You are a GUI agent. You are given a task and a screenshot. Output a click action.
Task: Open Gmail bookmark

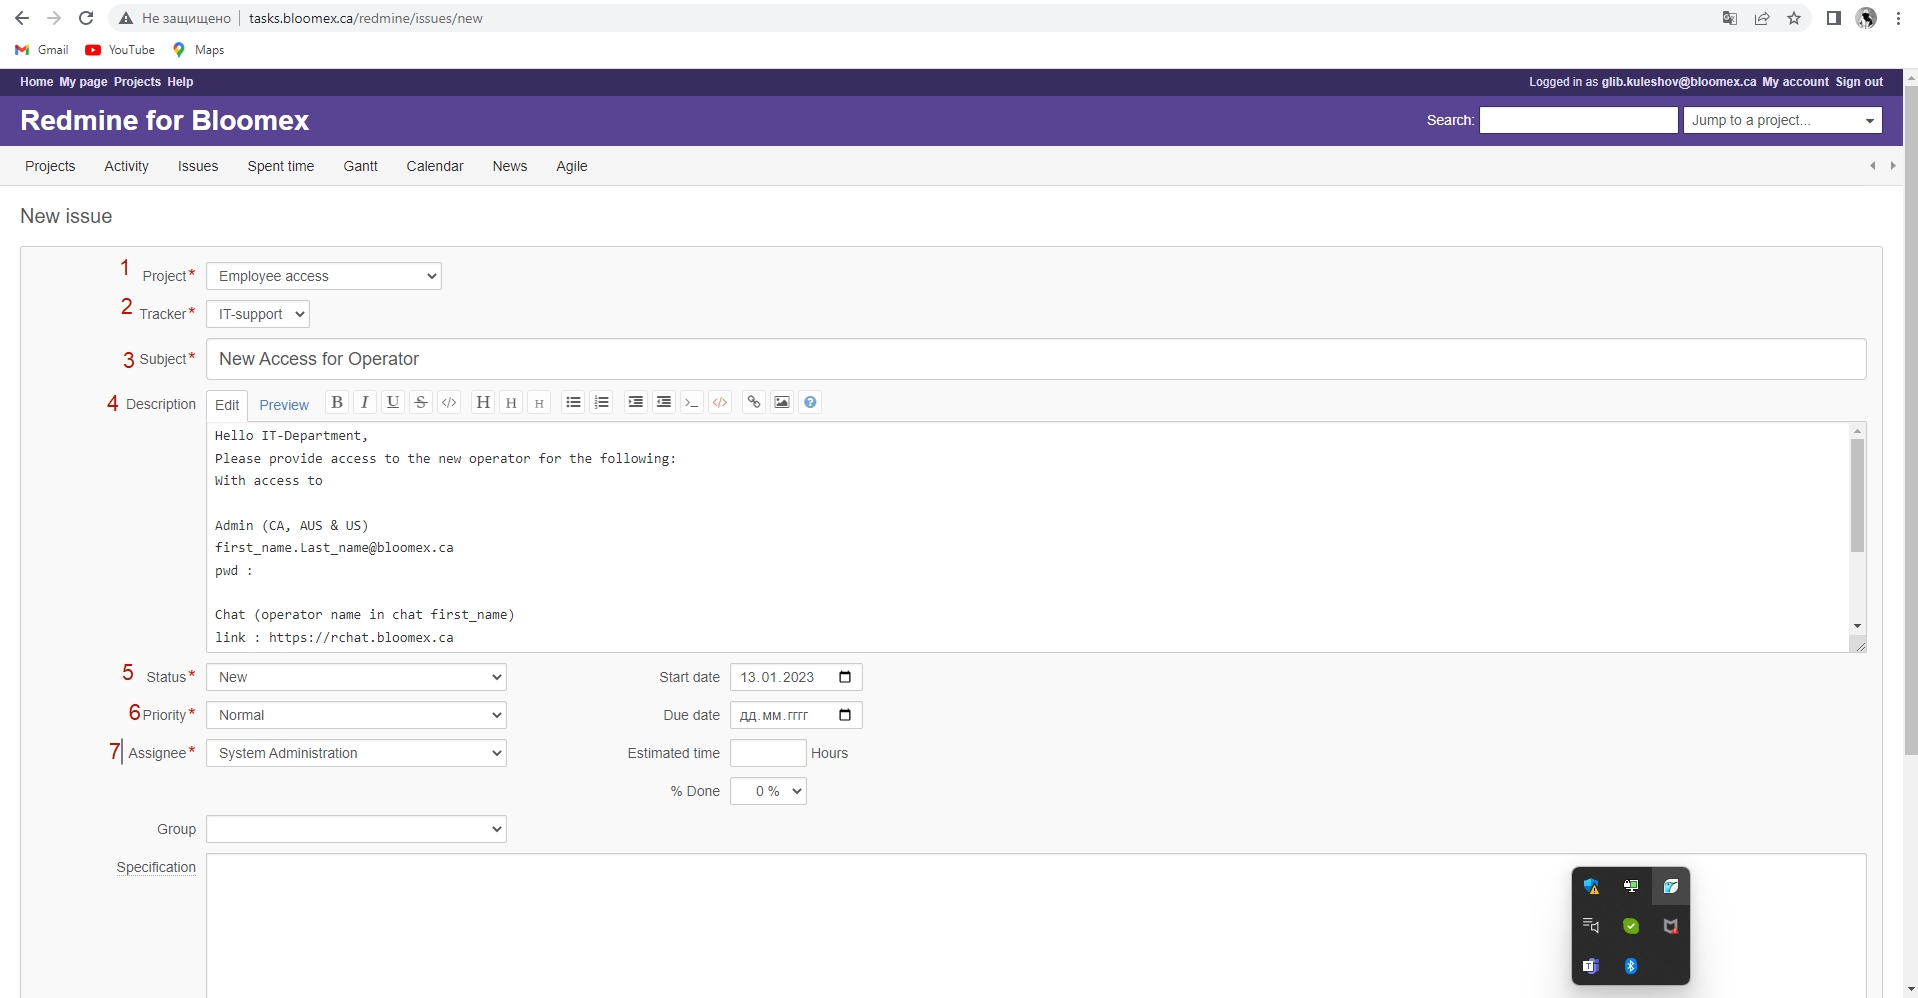42,50
